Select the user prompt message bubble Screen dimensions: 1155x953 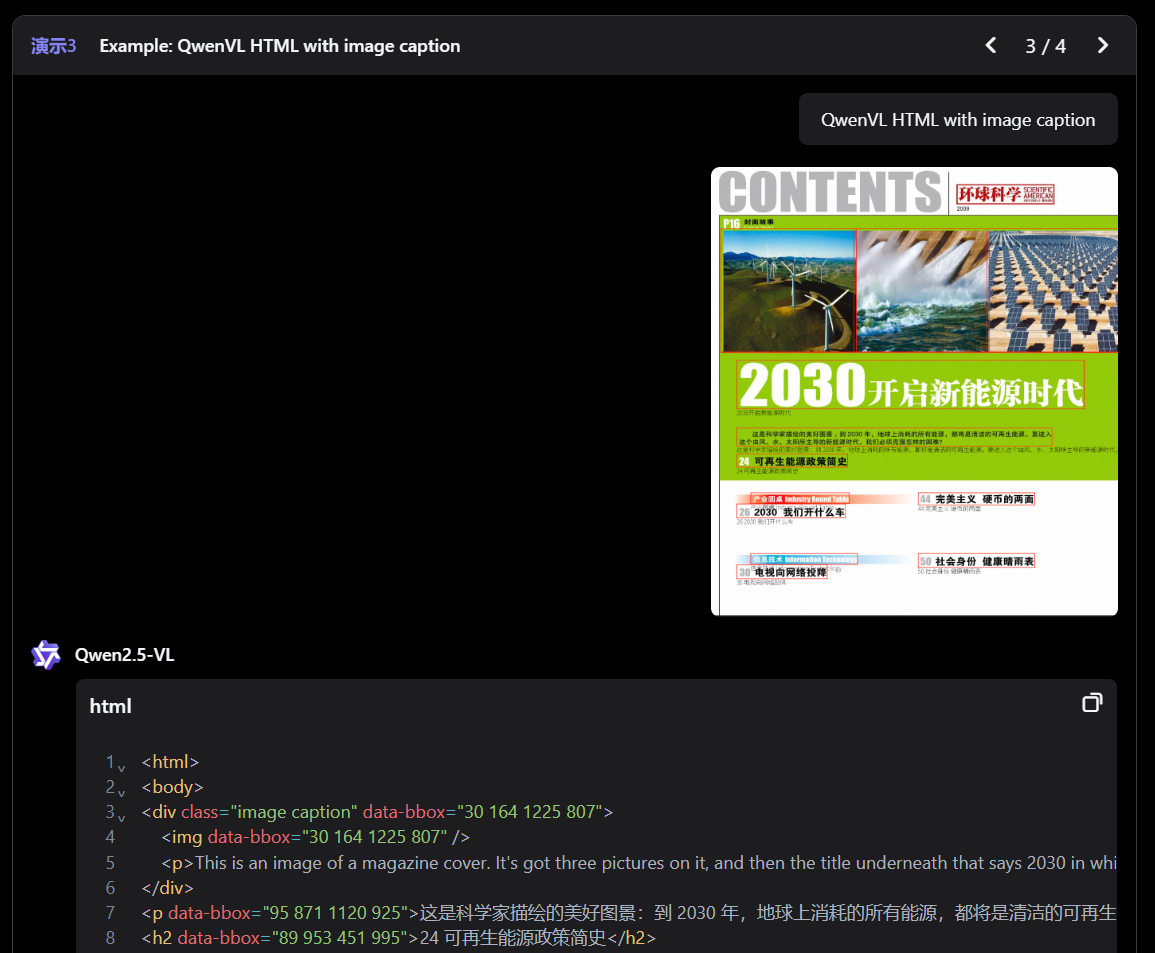[957, 120]
